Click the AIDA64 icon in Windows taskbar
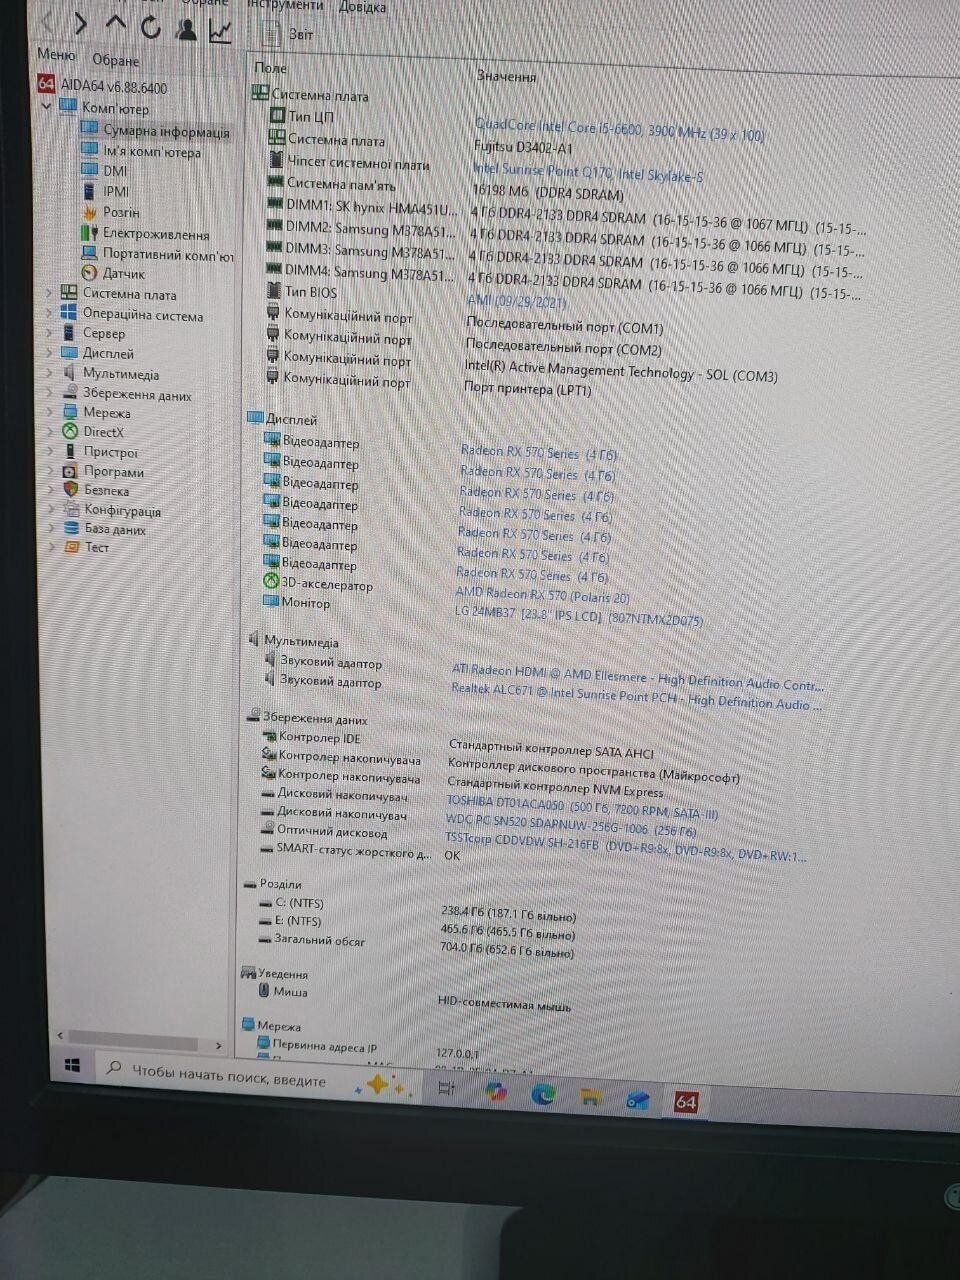960x1280 pixels. coord(685,1102)
